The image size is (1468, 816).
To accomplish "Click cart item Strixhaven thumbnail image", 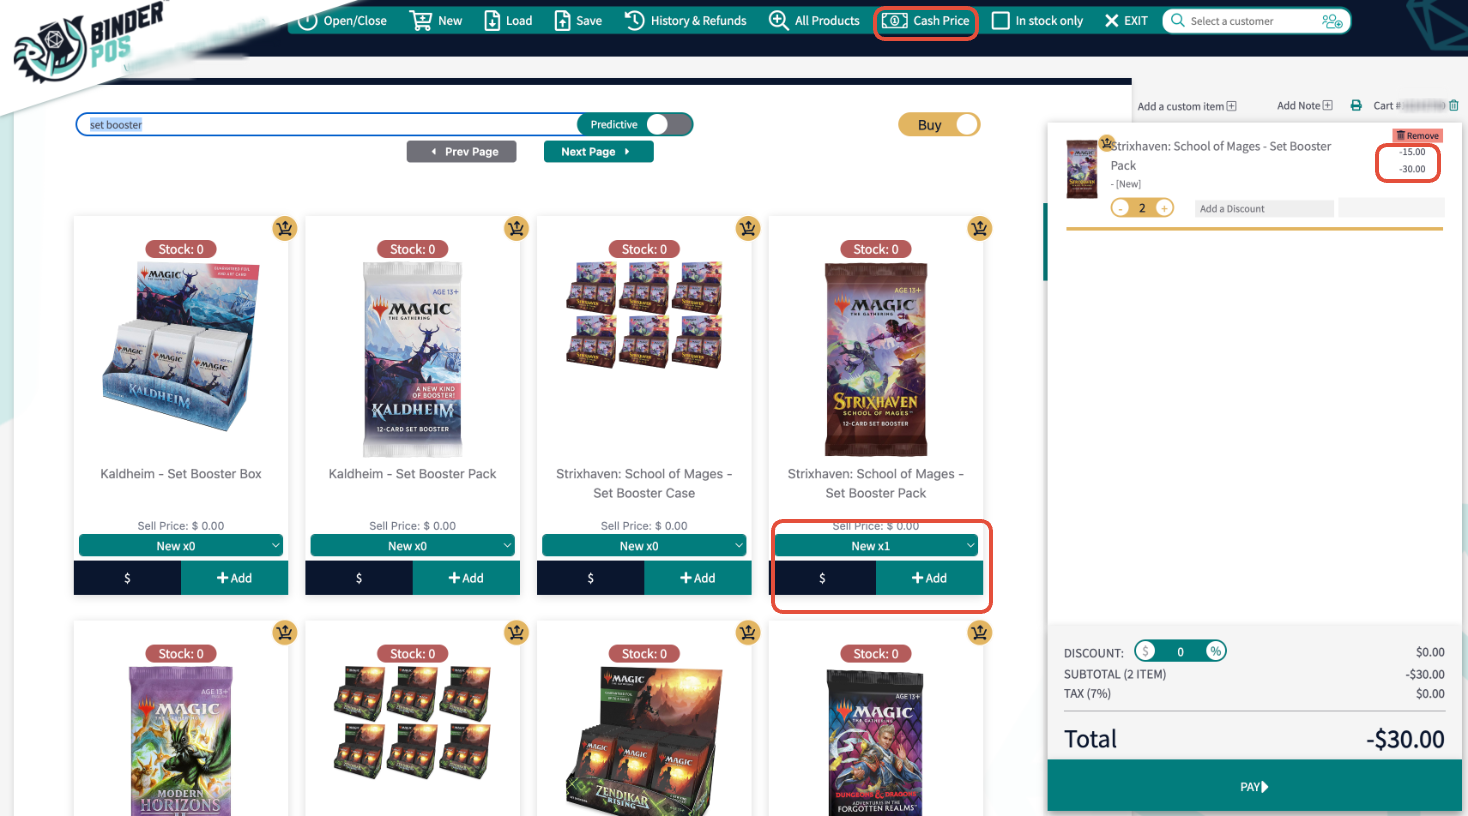I will point(1082,168).
